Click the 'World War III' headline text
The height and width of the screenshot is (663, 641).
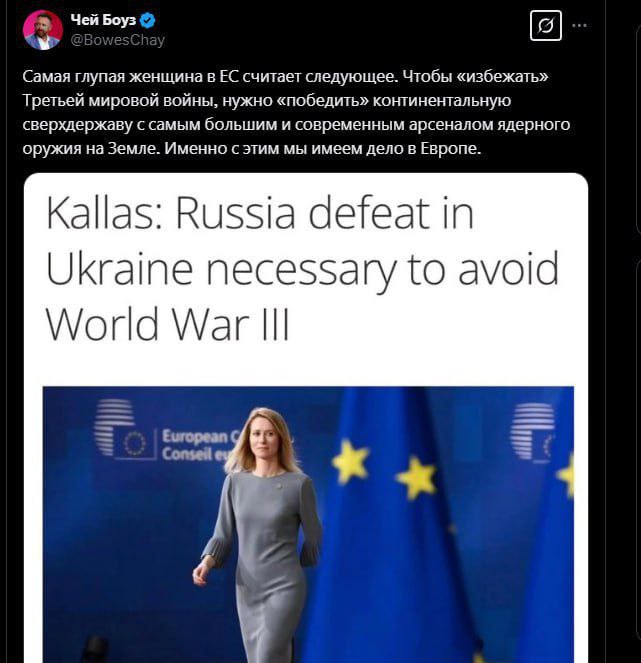[x=167, y=324]
